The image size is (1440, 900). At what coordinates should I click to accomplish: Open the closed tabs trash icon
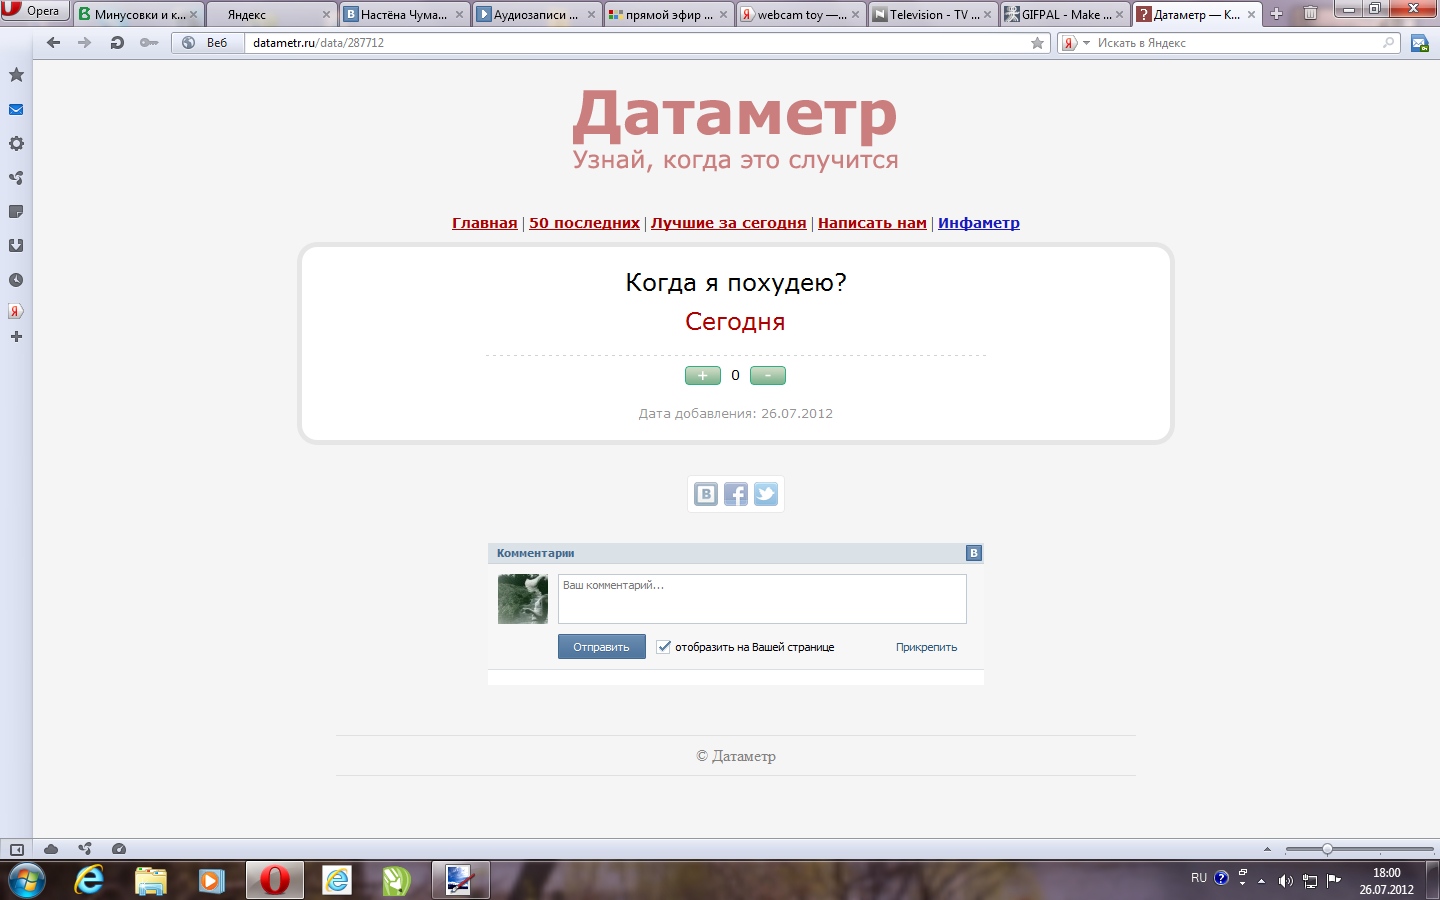click(x=1310, y=14)
